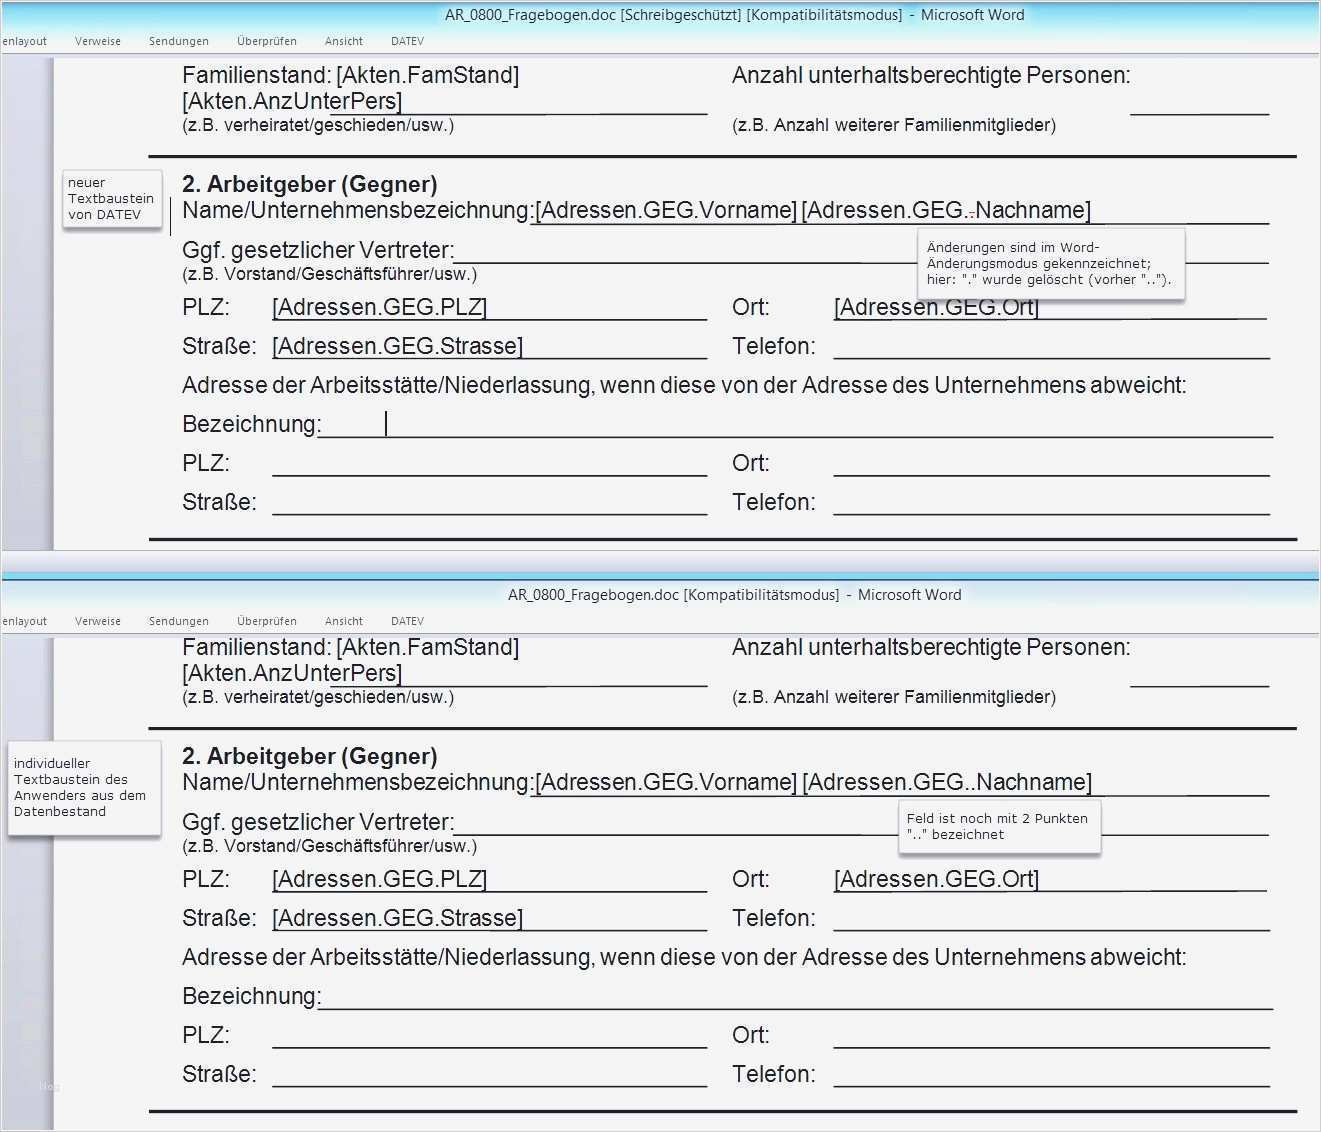Switch to the Sendungen tab
The width and height of the screenshot is (1321, 1132).
[178, 41]
